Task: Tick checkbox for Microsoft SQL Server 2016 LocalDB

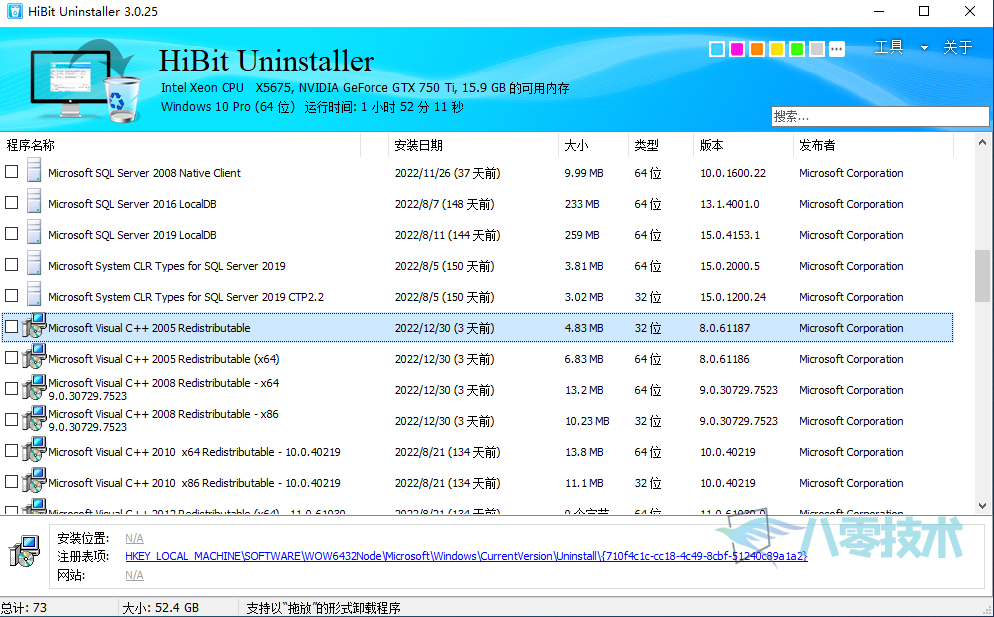Action: (11, 203)
